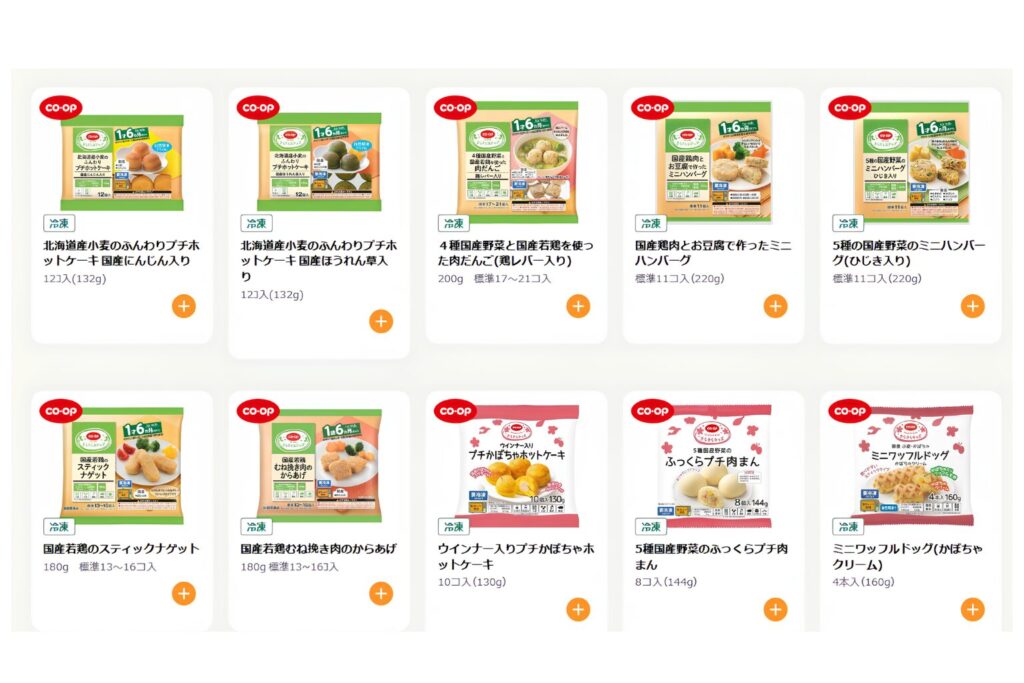View the ふっくらプチ肉まん package photo
The height and width of the screenshot is (683, 1024).
point(715,465)
